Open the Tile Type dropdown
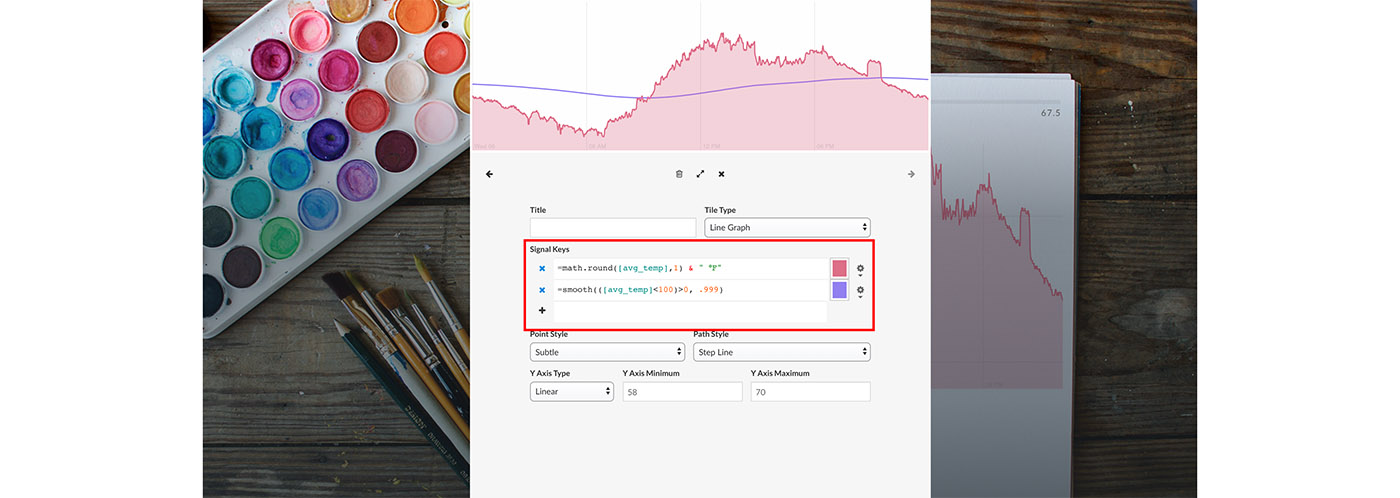This screenshot has width=1400, height=498. [787, 228]
